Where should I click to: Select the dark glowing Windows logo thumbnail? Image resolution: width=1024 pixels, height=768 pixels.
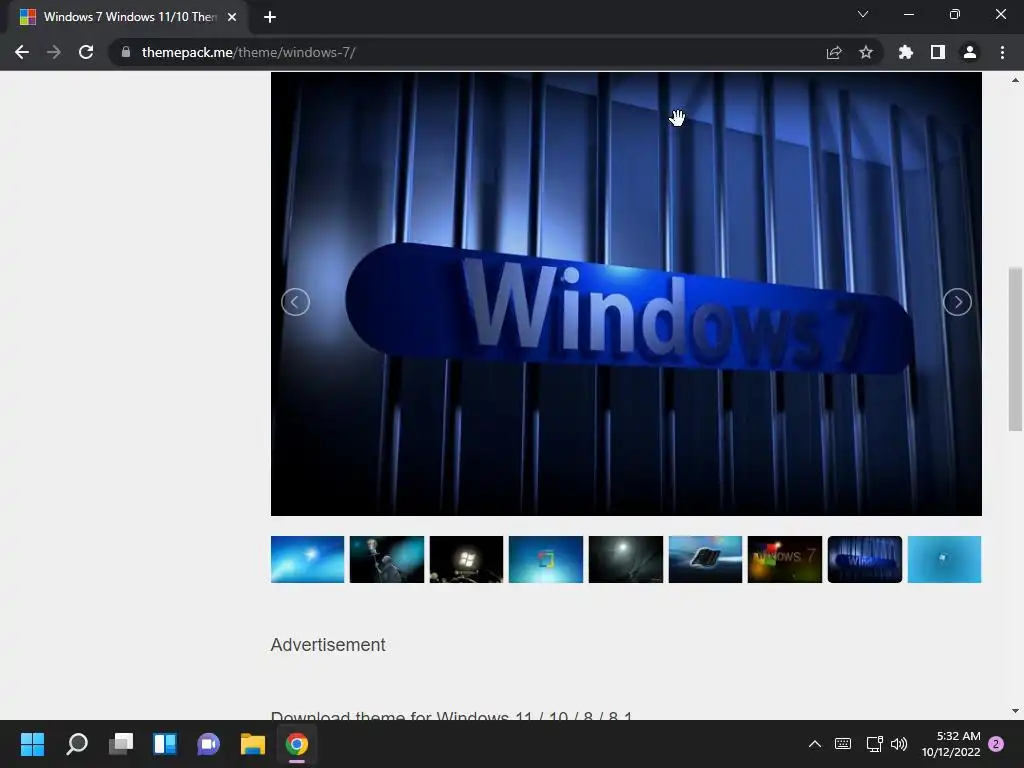click(x=466, y=559)
